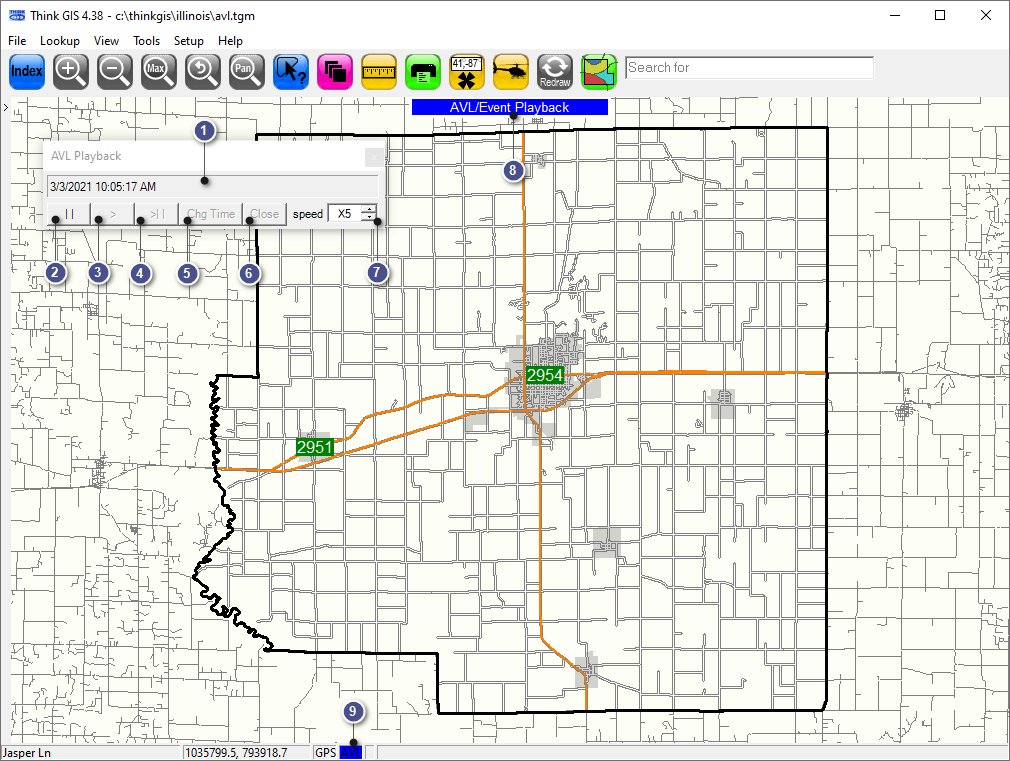Click the AVL/Event Playback banner
The height and width of the screenshot is (761, 1010).
coord(510,107)
